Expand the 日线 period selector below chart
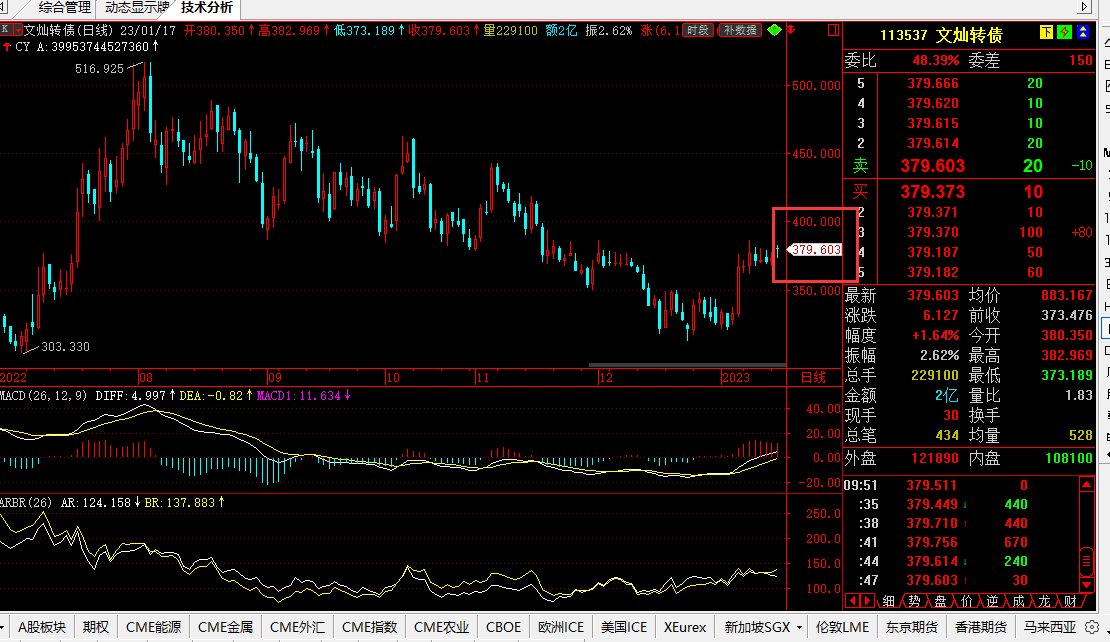 pos(814,377)
